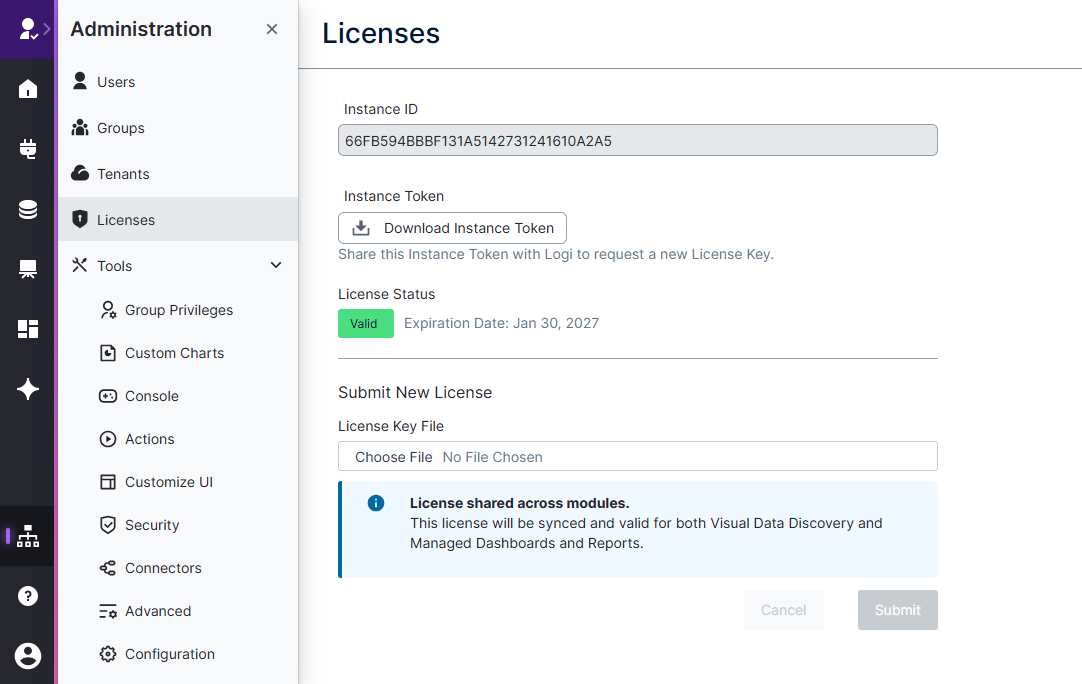Collapse the Tools section chevron
This screenshot has width=1082, height=684.
pos(275,265)
